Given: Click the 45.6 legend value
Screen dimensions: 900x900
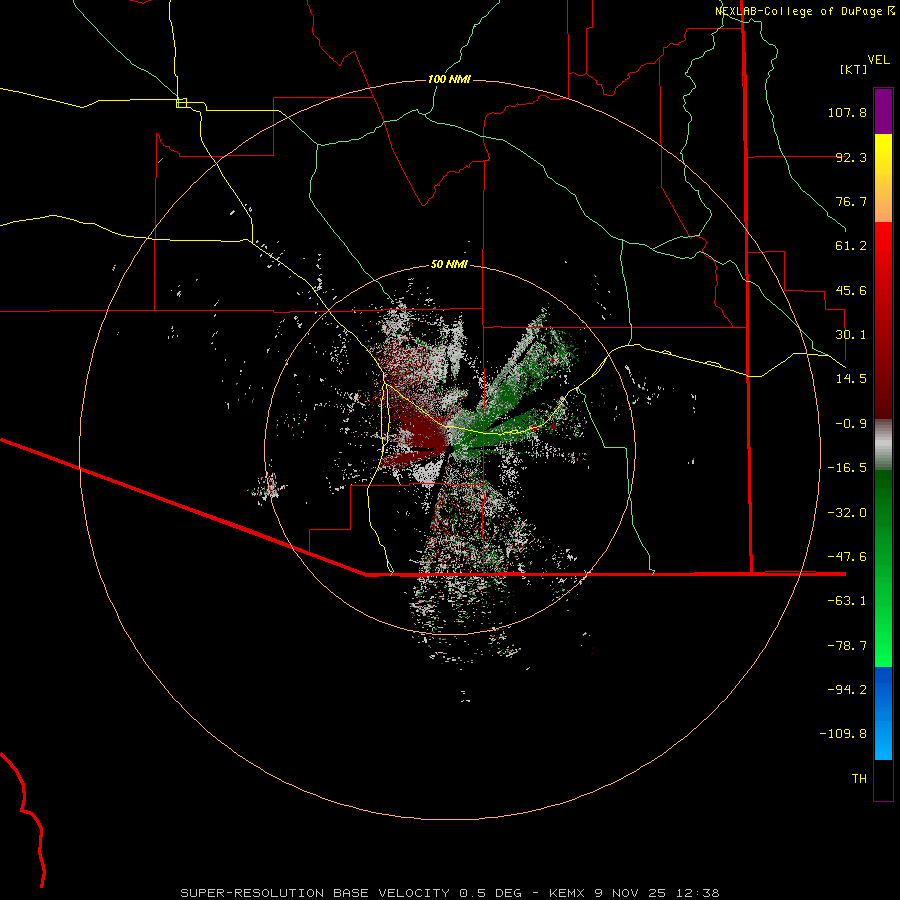Looking at the screenshot, I should click(x=851, y=290).
